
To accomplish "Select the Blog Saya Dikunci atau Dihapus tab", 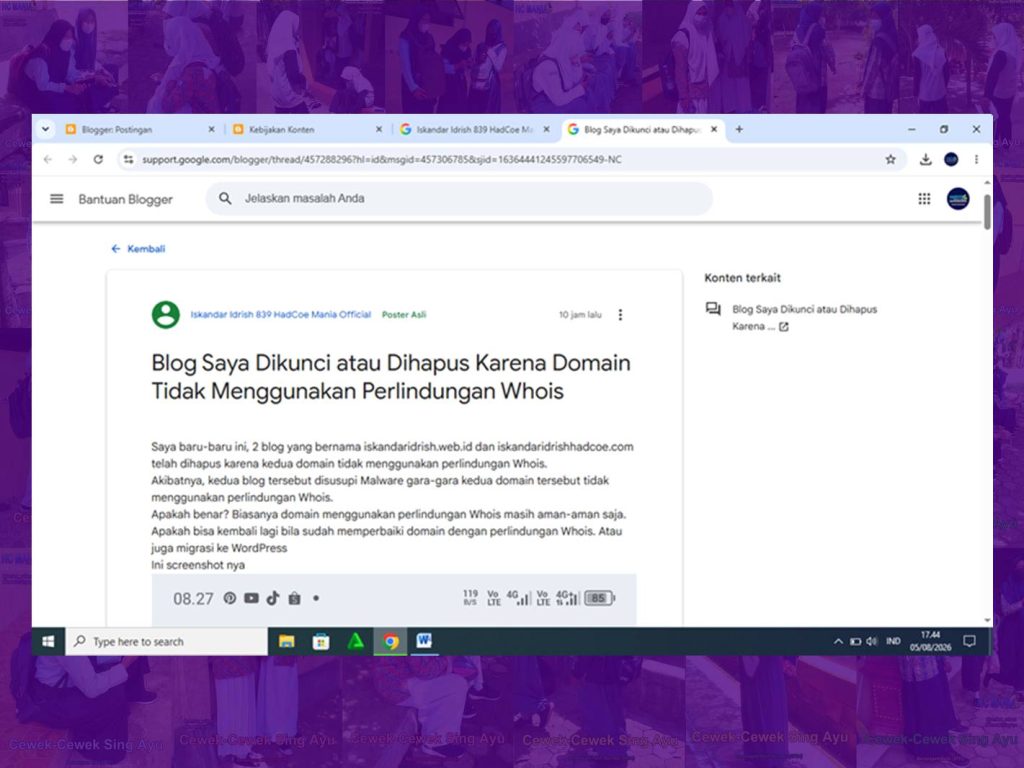I will pyautogui.click(x=643, y=129).
